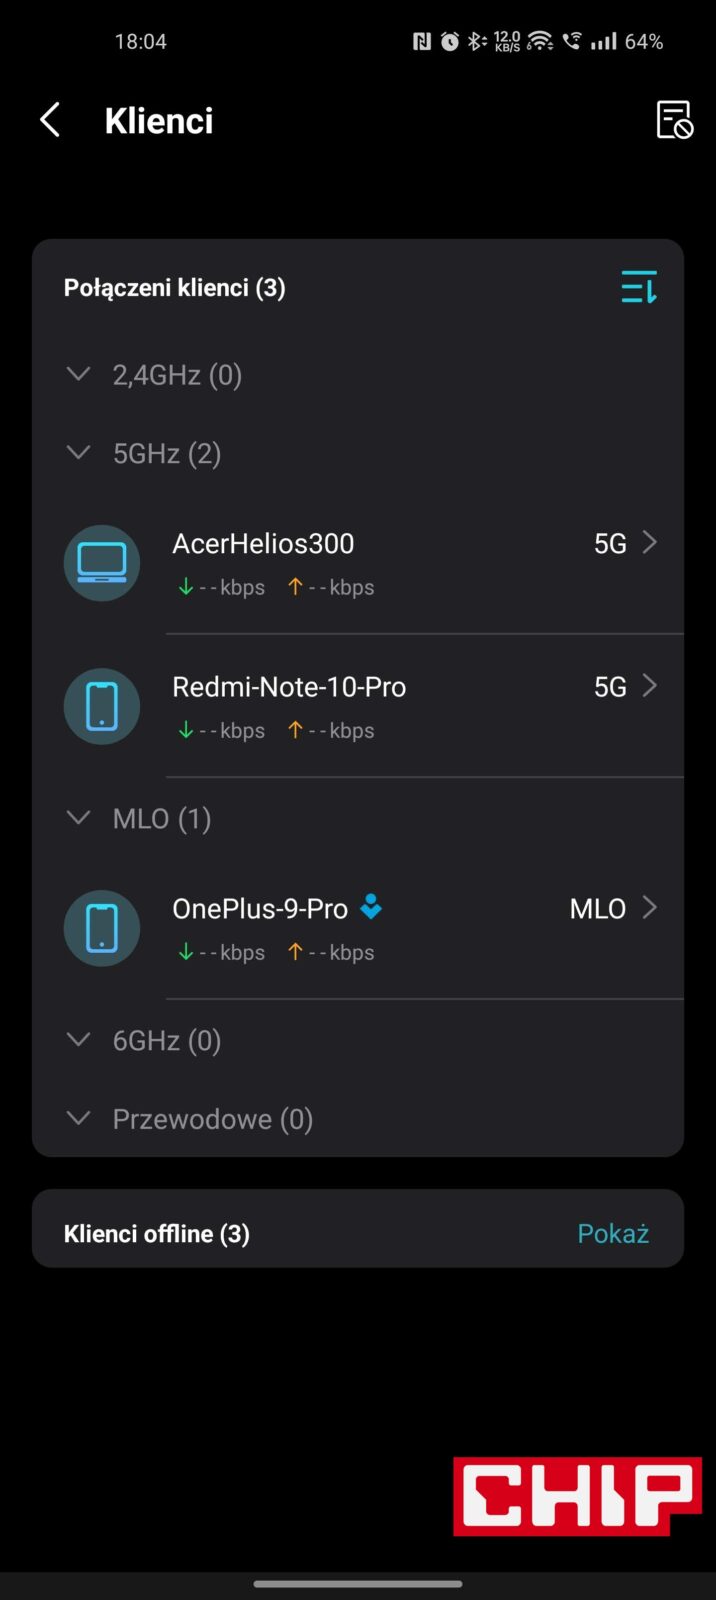Viewport: 716px width, 1600px height.
Task: Tap the AcerHelios300 laptop icon
Action: [102, 563]
